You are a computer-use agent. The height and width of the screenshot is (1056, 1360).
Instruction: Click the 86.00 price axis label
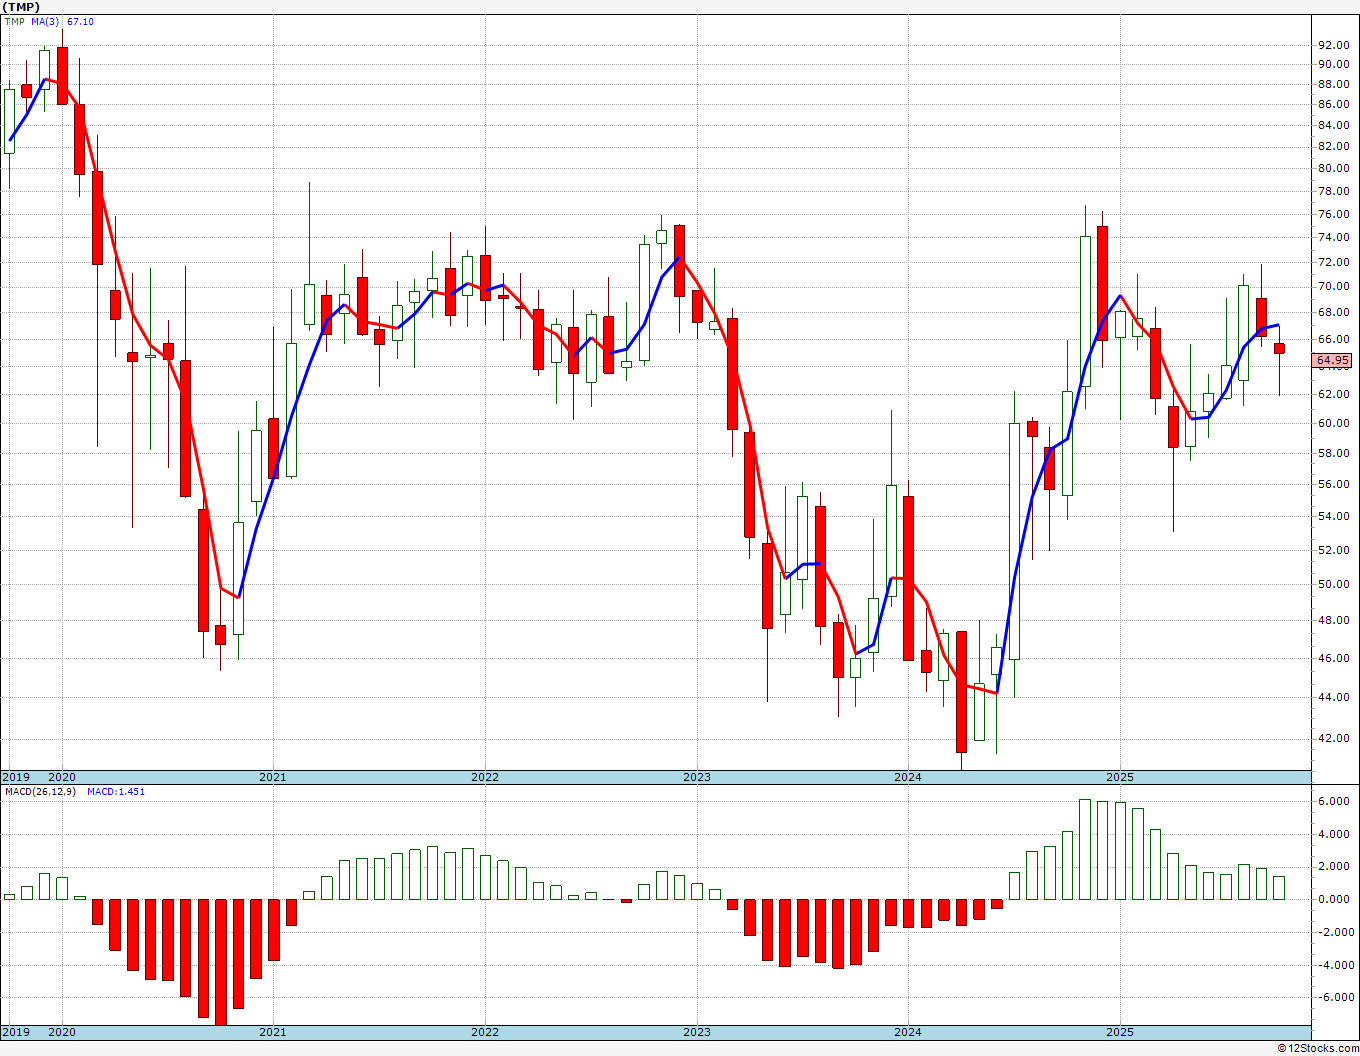(1333, 104)
